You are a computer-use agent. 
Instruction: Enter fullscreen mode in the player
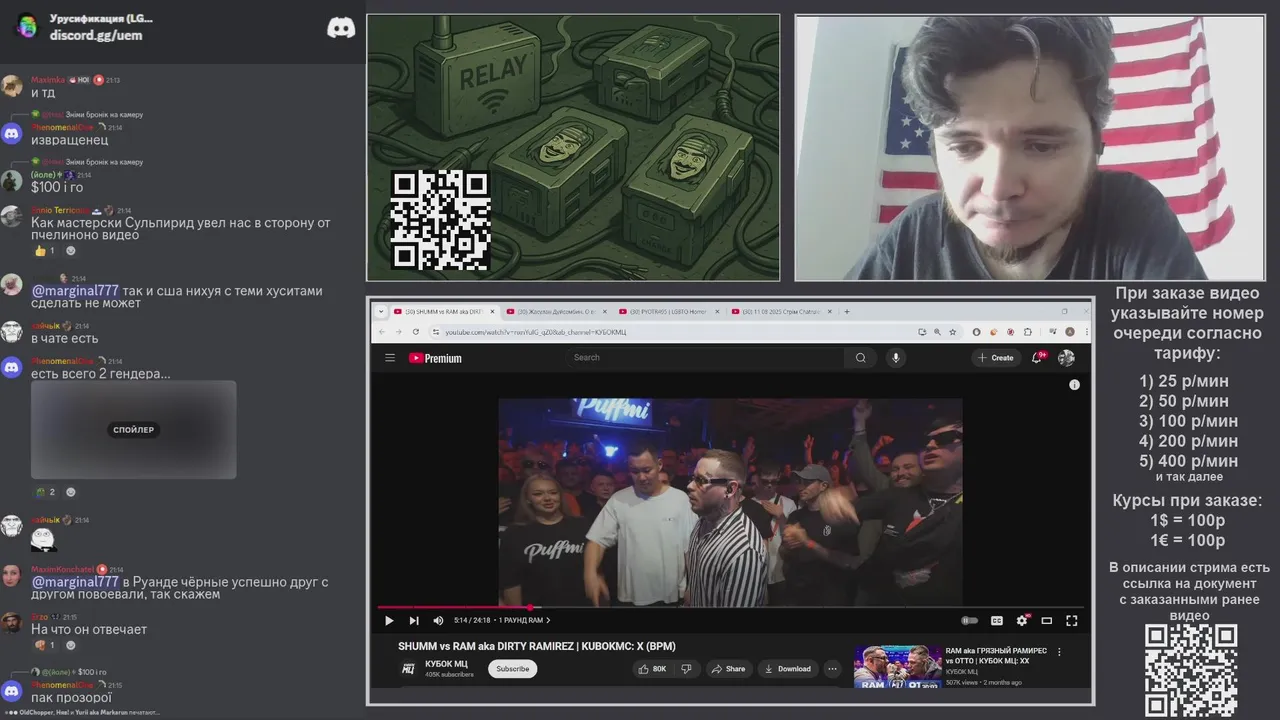pyautogui.click(x=1072, y=620)
